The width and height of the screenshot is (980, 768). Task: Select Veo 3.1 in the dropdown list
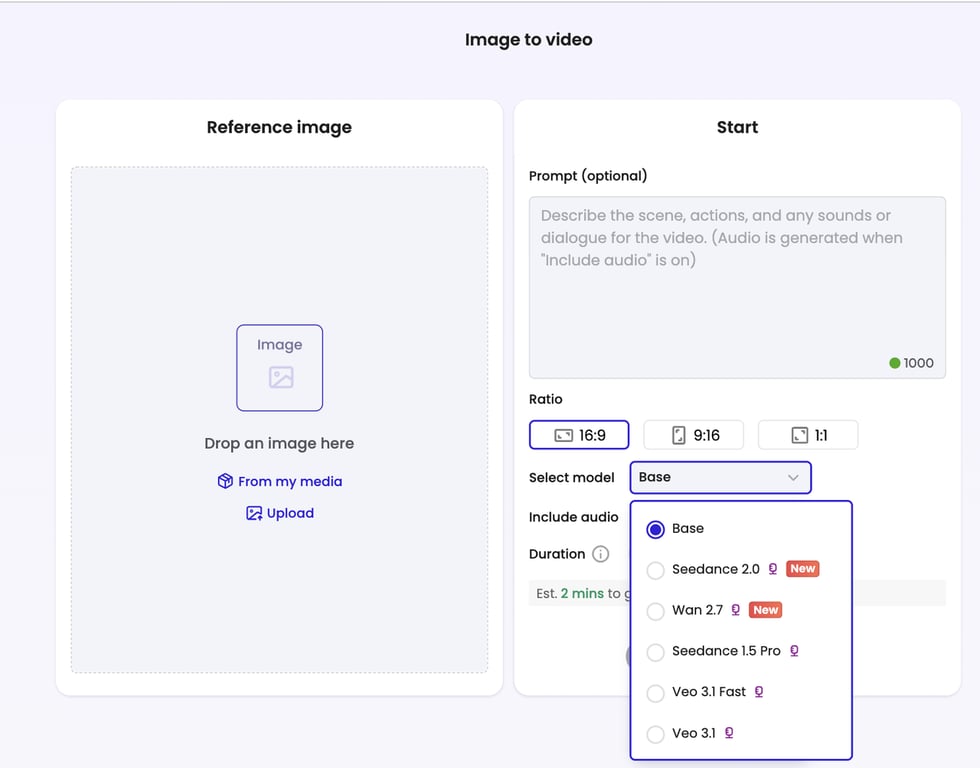tap(656, 734)
